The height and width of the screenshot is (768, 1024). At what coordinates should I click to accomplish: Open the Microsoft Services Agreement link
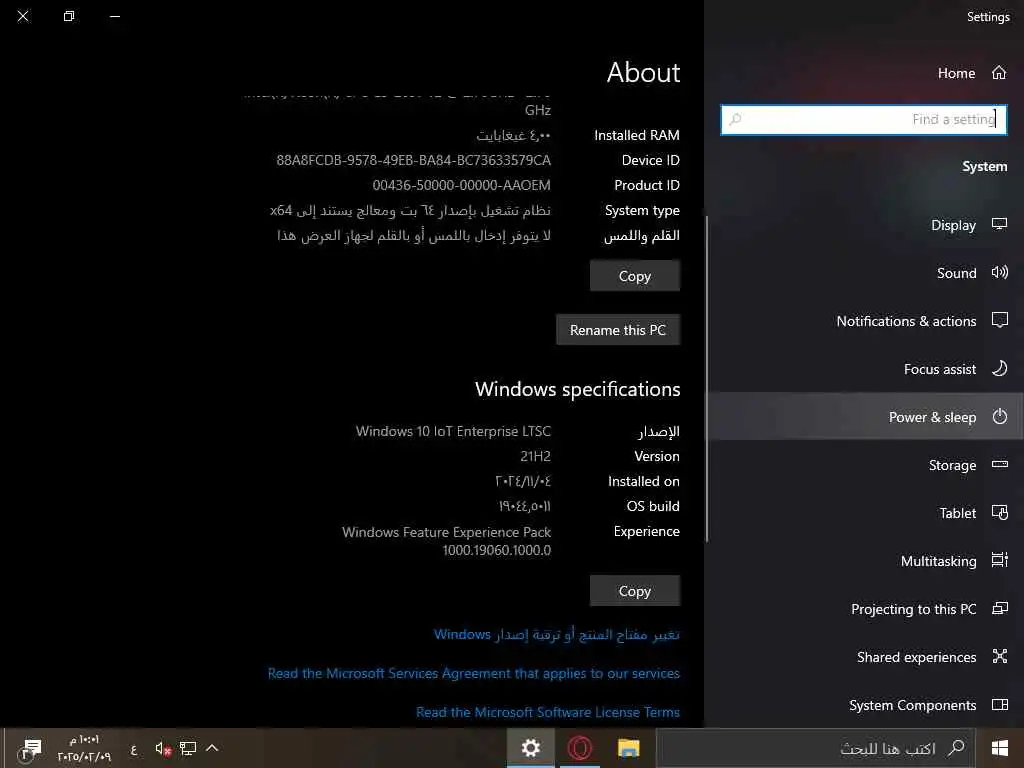tap(473, 673)
